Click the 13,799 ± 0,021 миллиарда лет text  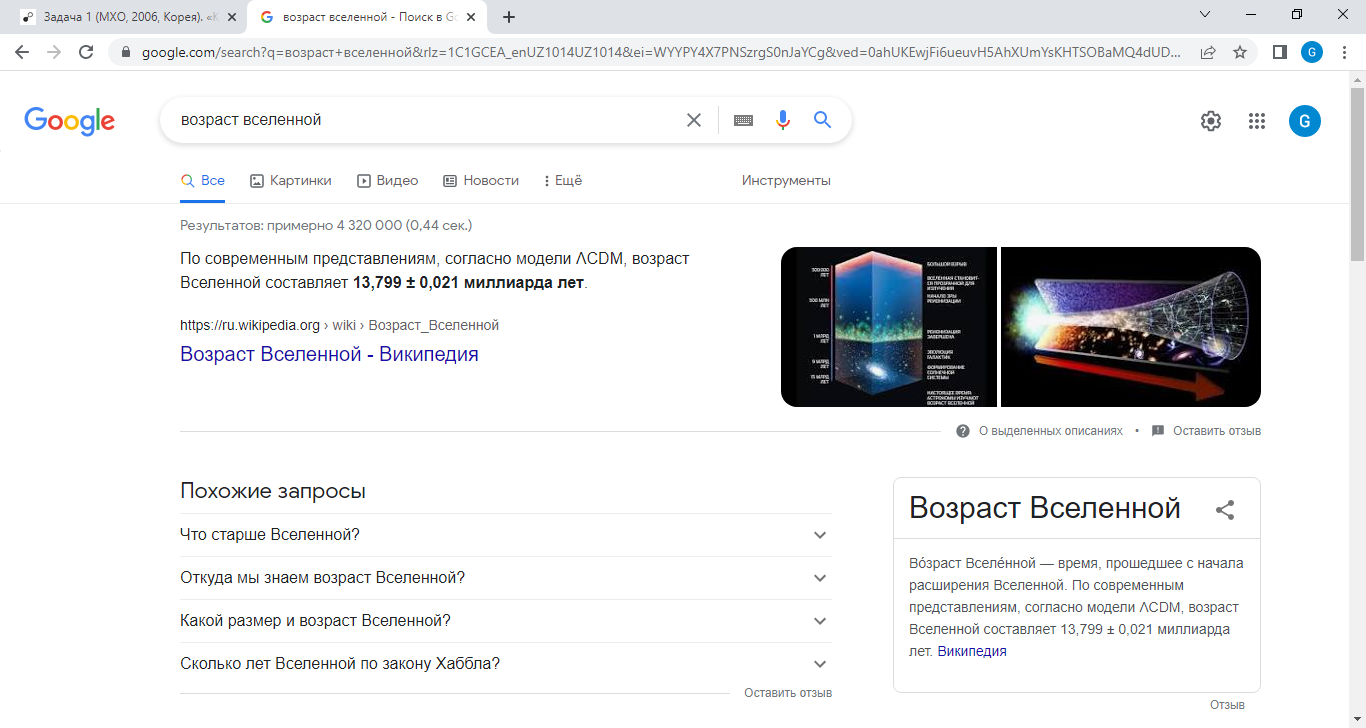tap(468, 282)
